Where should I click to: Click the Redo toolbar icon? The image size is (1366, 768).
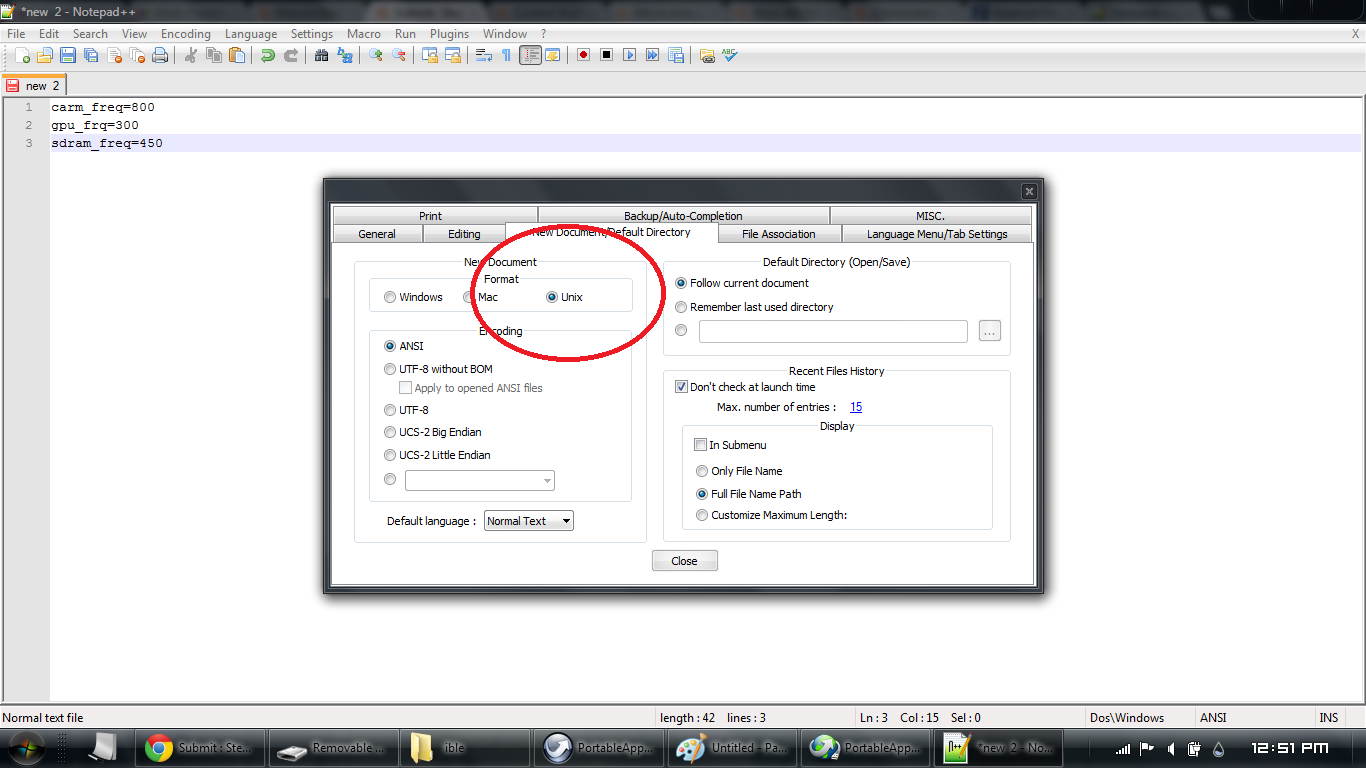(x=290, y=56)
